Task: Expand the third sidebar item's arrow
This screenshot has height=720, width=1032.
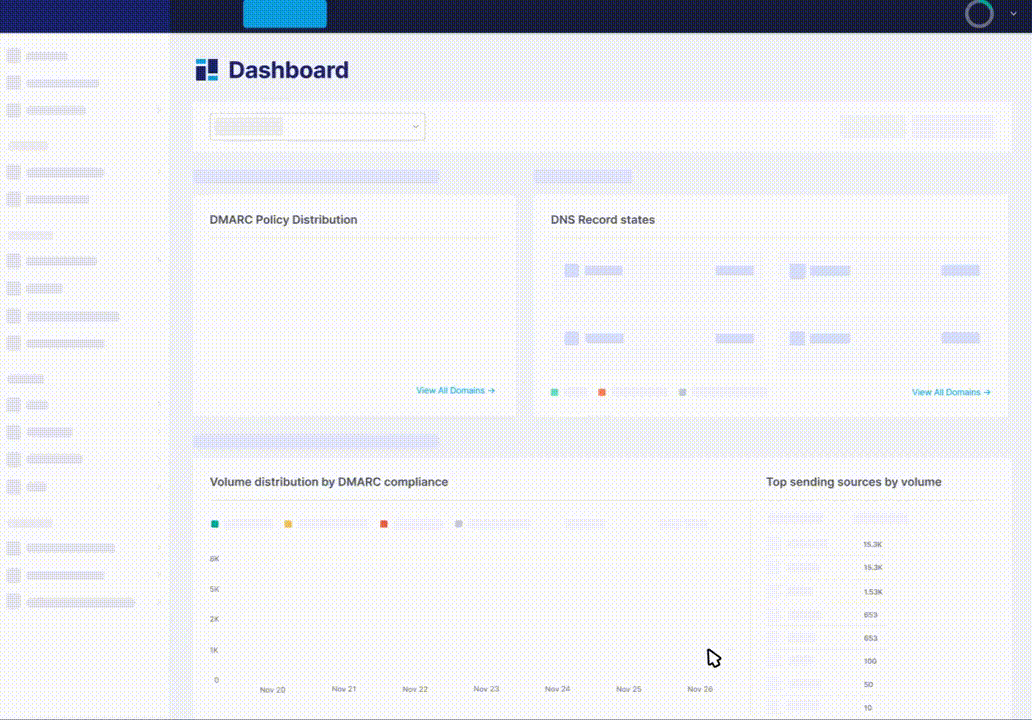Action: point(159,110)
